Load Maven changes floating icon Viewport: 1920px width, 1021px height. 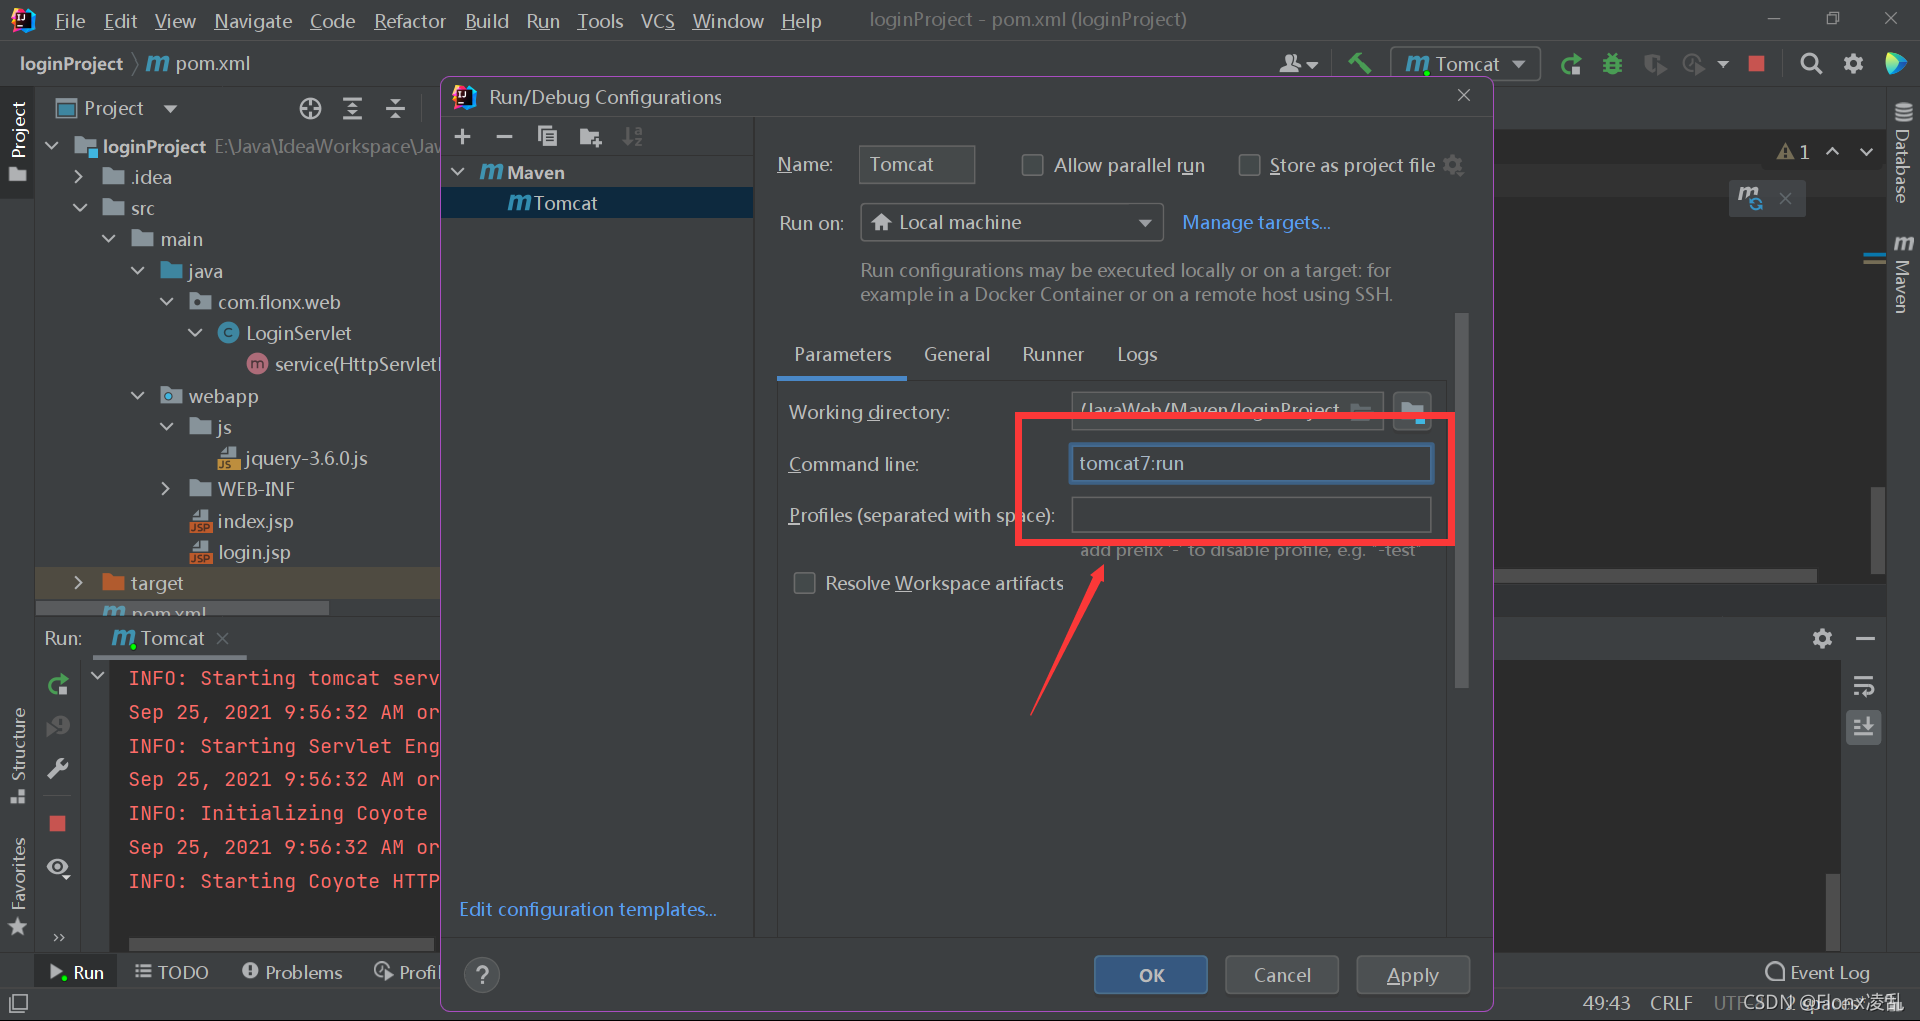point(1749,198)
